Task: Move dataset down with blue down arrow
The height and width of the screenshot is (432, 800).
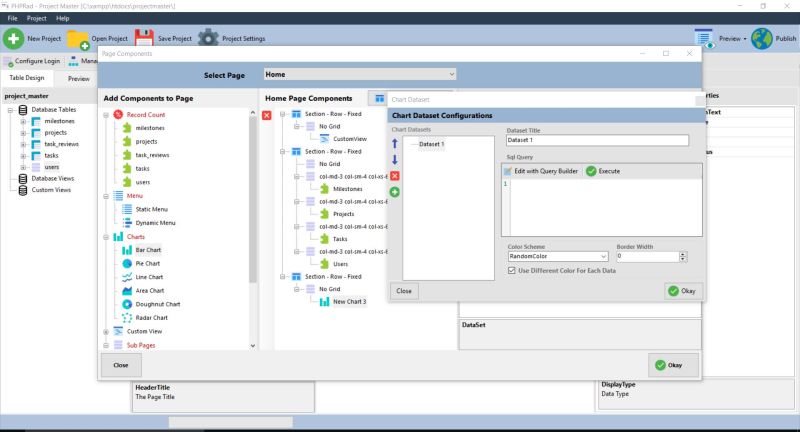Action: tap(394, 160)
